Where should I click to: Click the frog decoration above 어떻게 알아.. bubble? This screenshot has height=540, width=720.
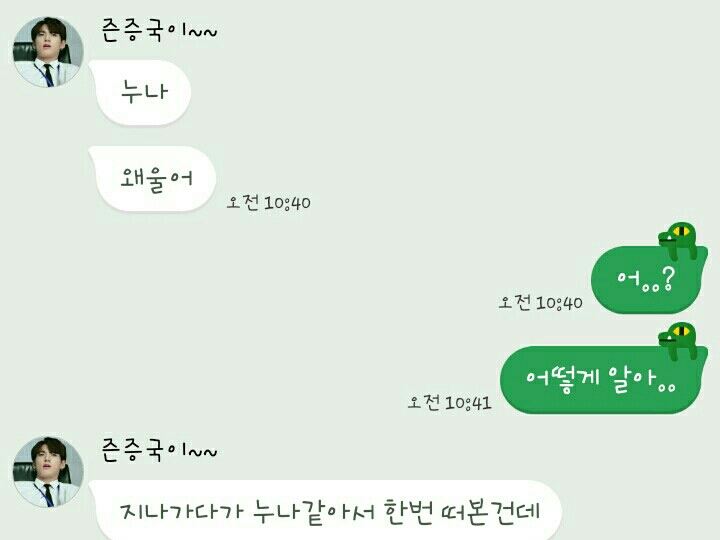(x=679, y=341)
